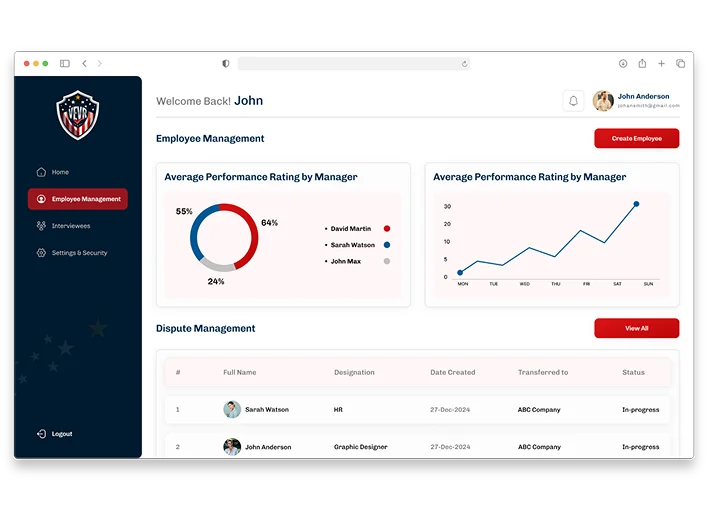
Task: Click the browser download icon
Action: [x=623, y=63]
